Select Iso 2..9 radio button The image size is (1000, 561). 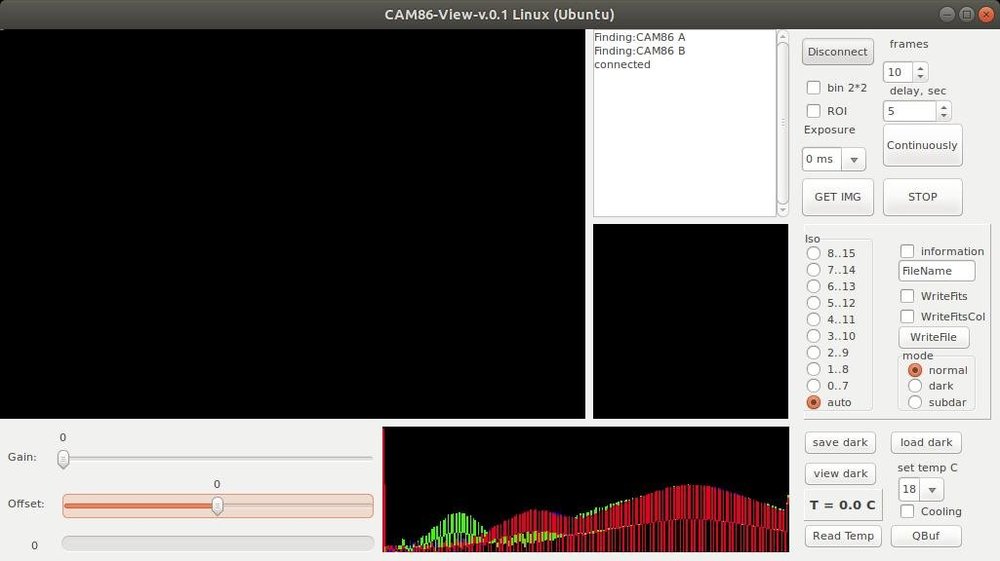pyautogui.click(x=813, y=353)
